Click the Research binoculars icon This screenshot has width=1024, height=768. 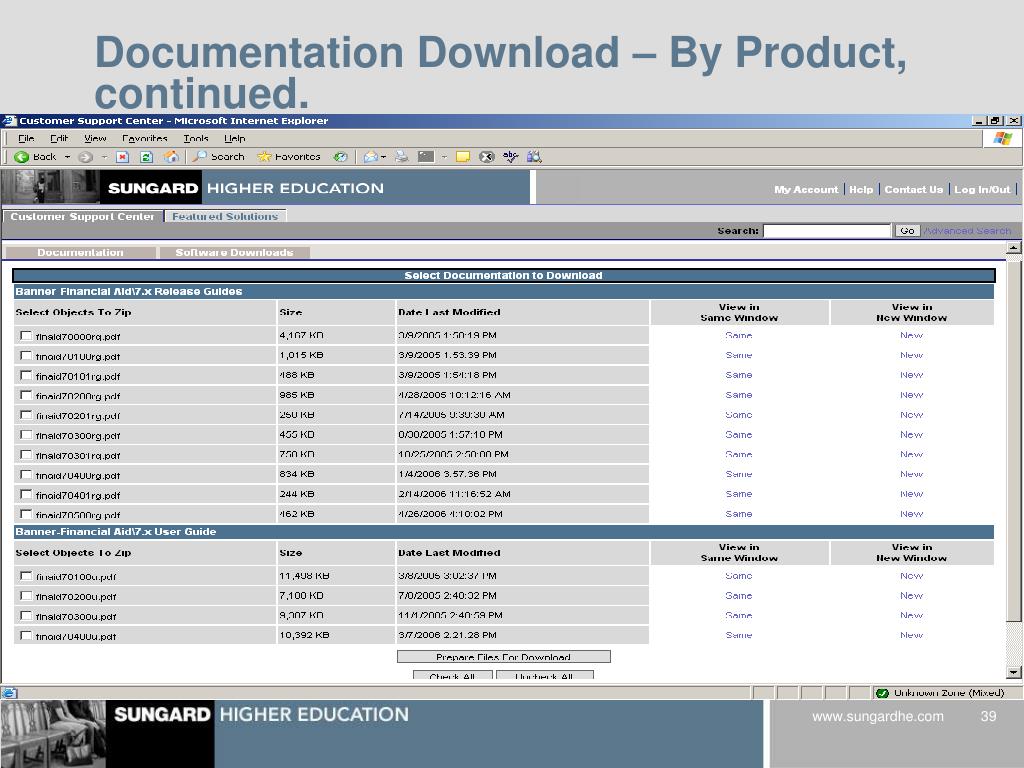pos(534,157)
